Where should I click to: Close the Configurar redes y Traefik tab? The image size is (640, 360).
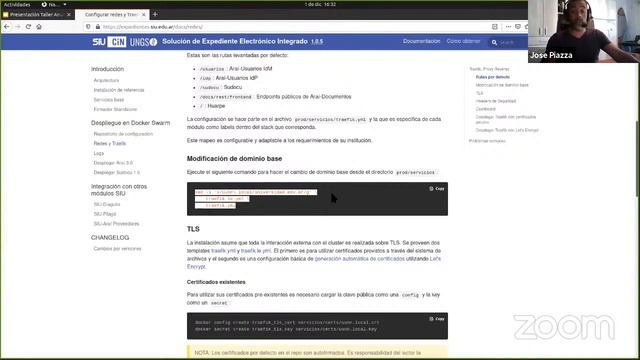coord(144,14)
